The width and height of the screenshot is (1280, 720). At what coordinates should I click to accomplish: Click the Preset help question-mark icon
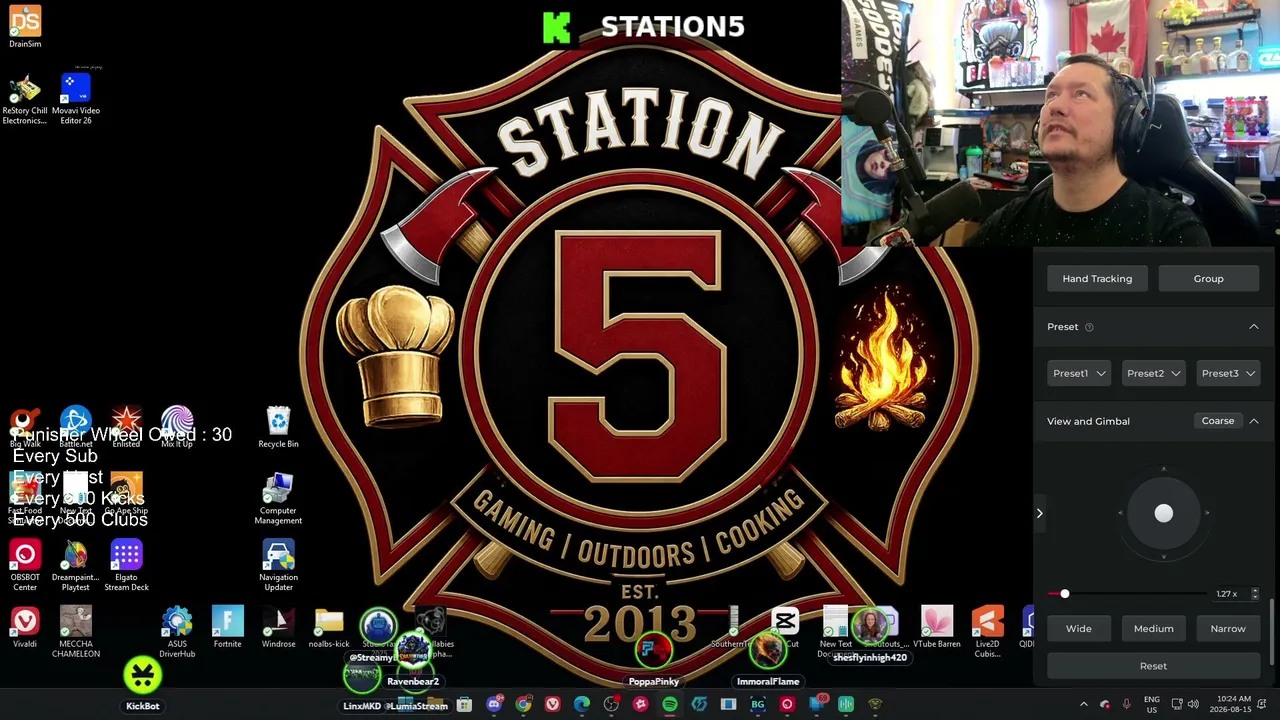[x=1089, y=327]
